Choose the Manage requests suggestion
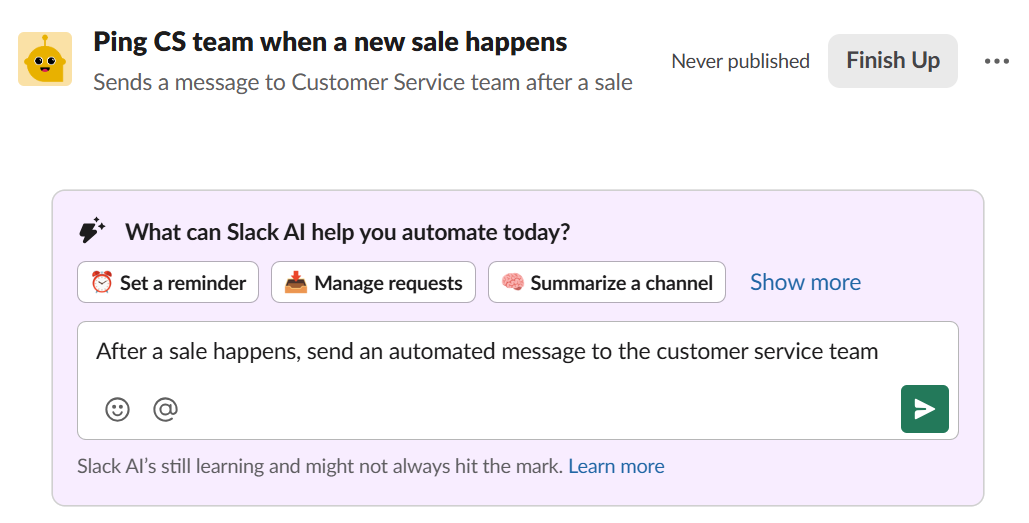Screen dimensions: 1029x523 (375, 283)
